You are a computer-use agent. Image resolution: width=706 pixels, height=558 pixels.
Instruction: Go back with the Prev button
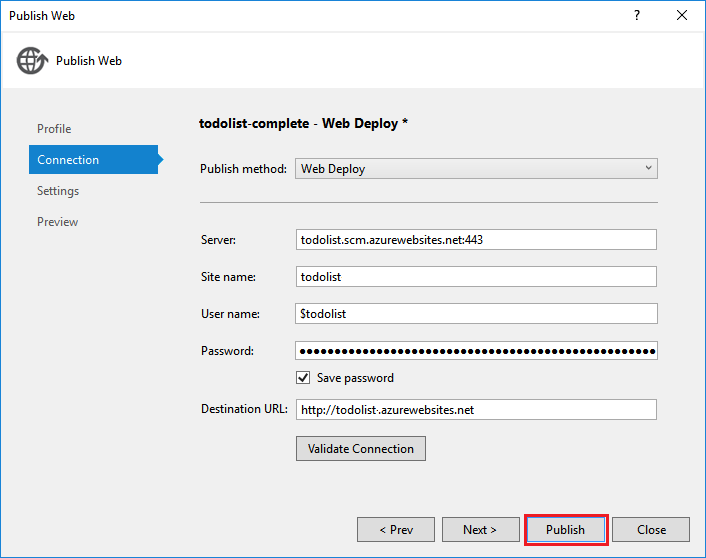pos(396,530)
